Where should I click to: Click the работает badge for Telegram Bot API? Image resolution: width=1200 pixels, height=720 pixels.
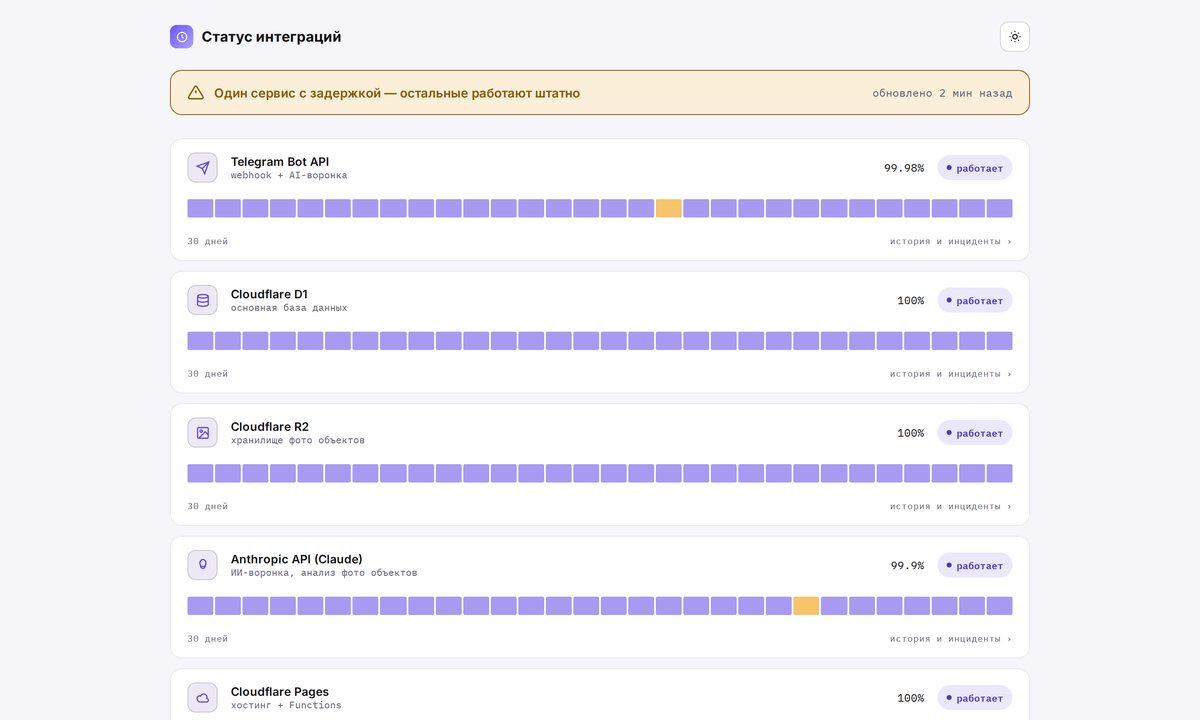point(975,168)
